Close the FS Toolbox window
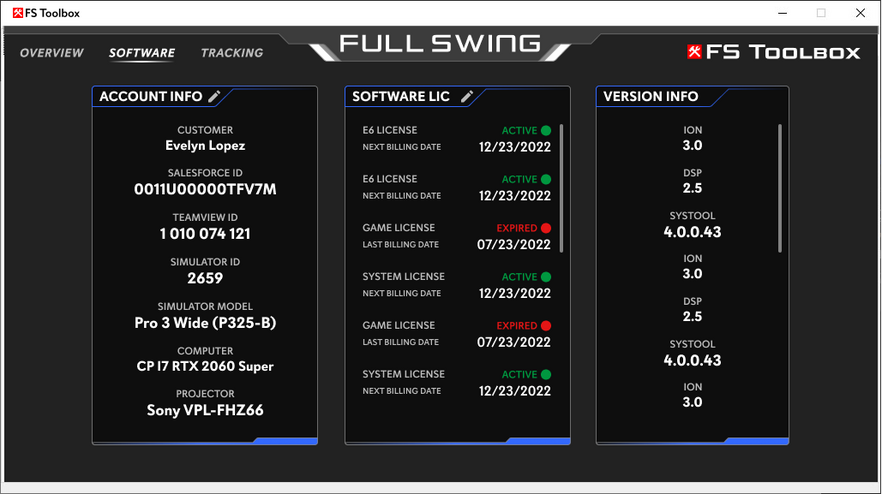882x494 pixels. [860, 13]
